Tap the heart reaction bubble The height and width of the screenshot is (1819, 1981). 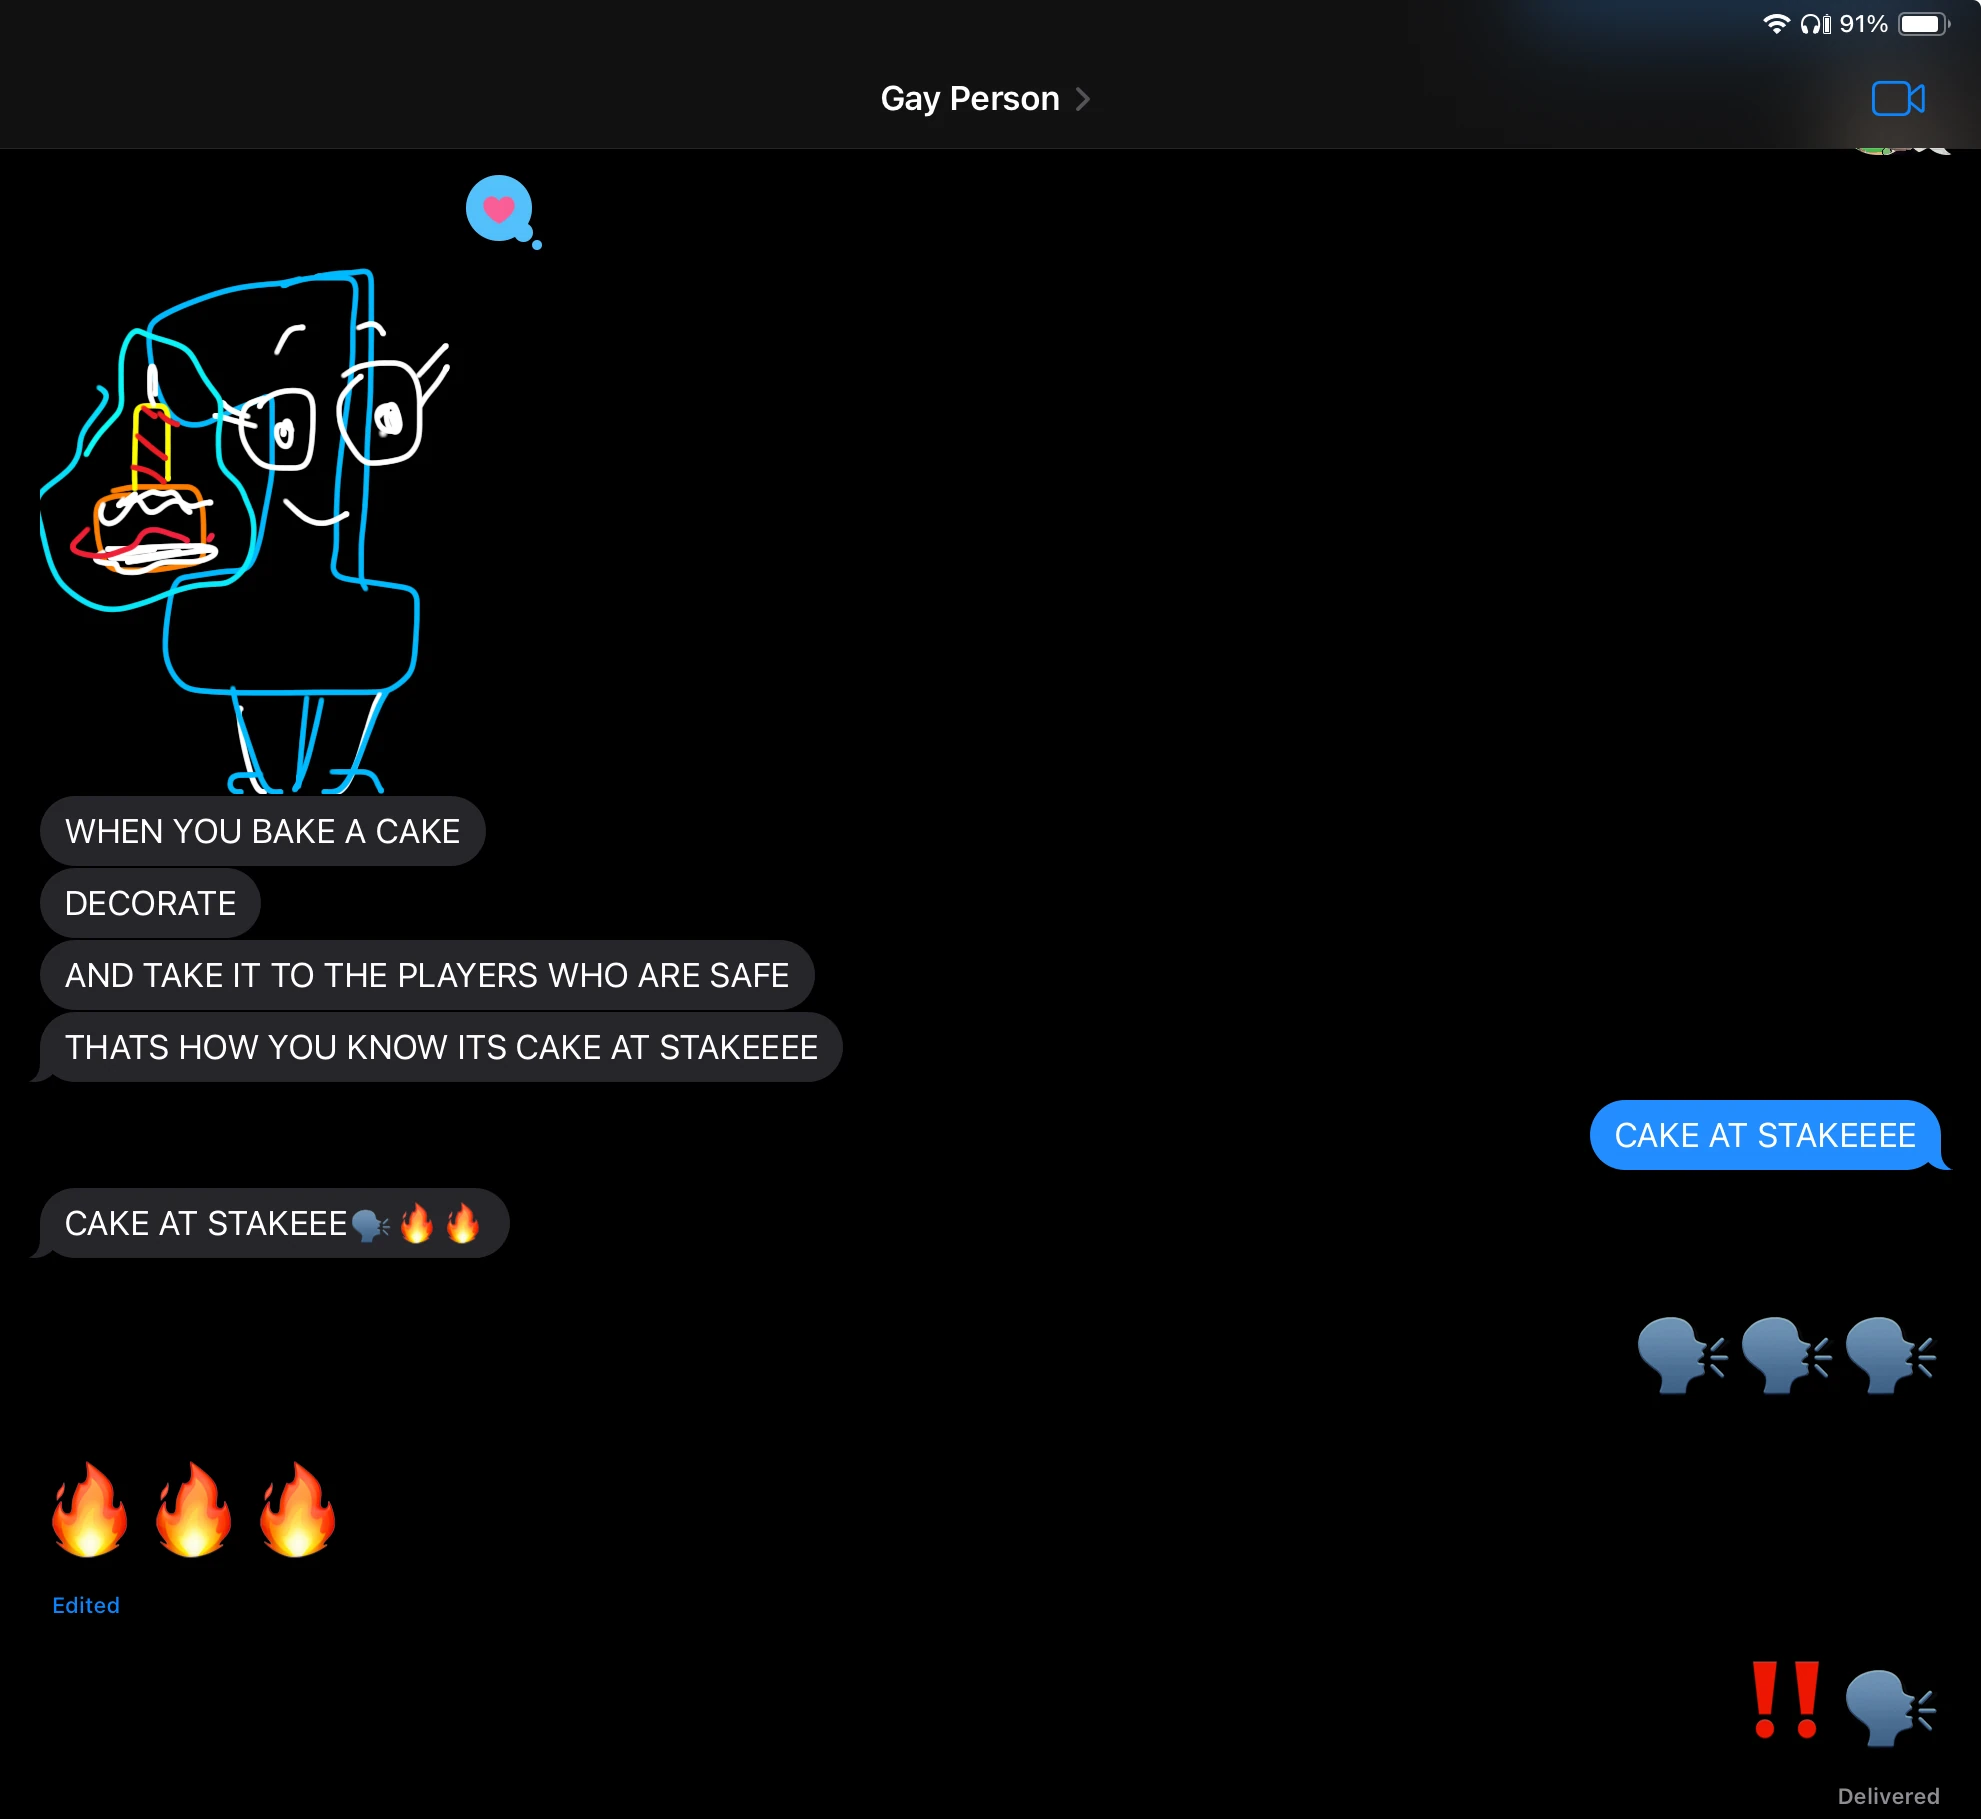[499, 209]
